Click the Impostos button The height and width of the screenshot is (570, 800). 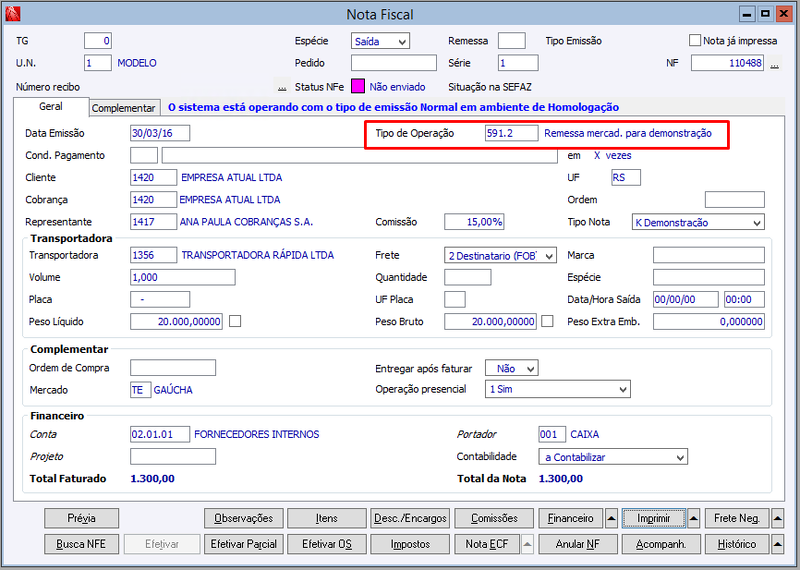coord(410,544)
